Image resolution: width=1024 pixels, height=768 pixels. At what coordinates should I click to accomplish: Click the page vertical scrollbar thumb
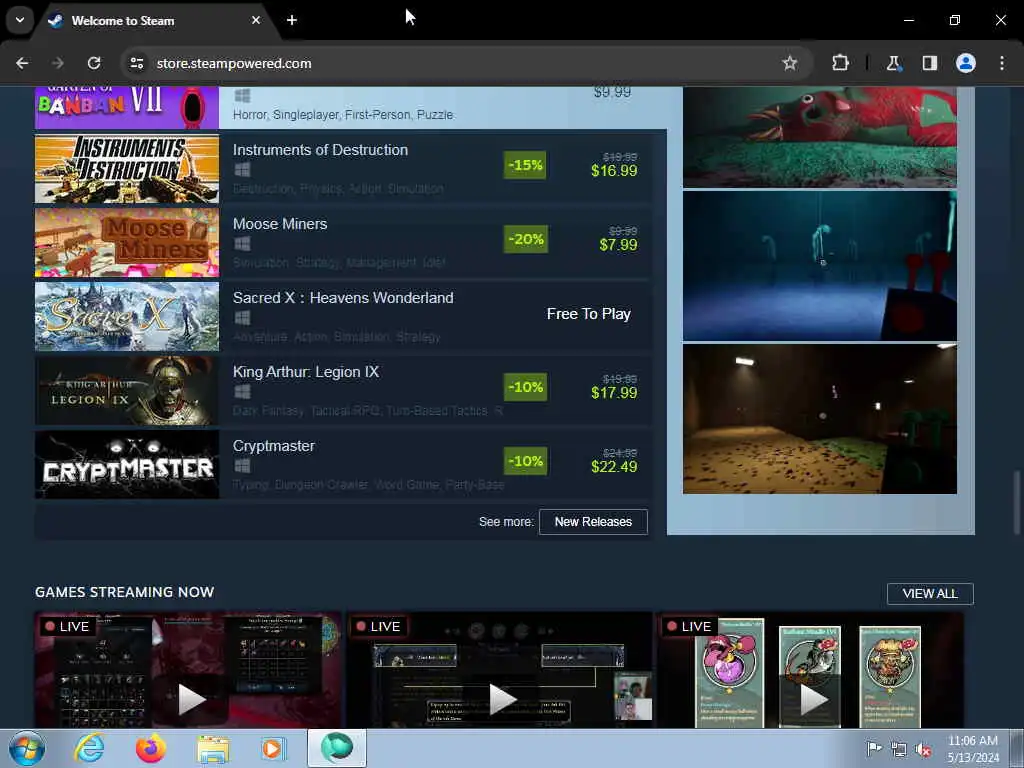tap(1016, 502)
